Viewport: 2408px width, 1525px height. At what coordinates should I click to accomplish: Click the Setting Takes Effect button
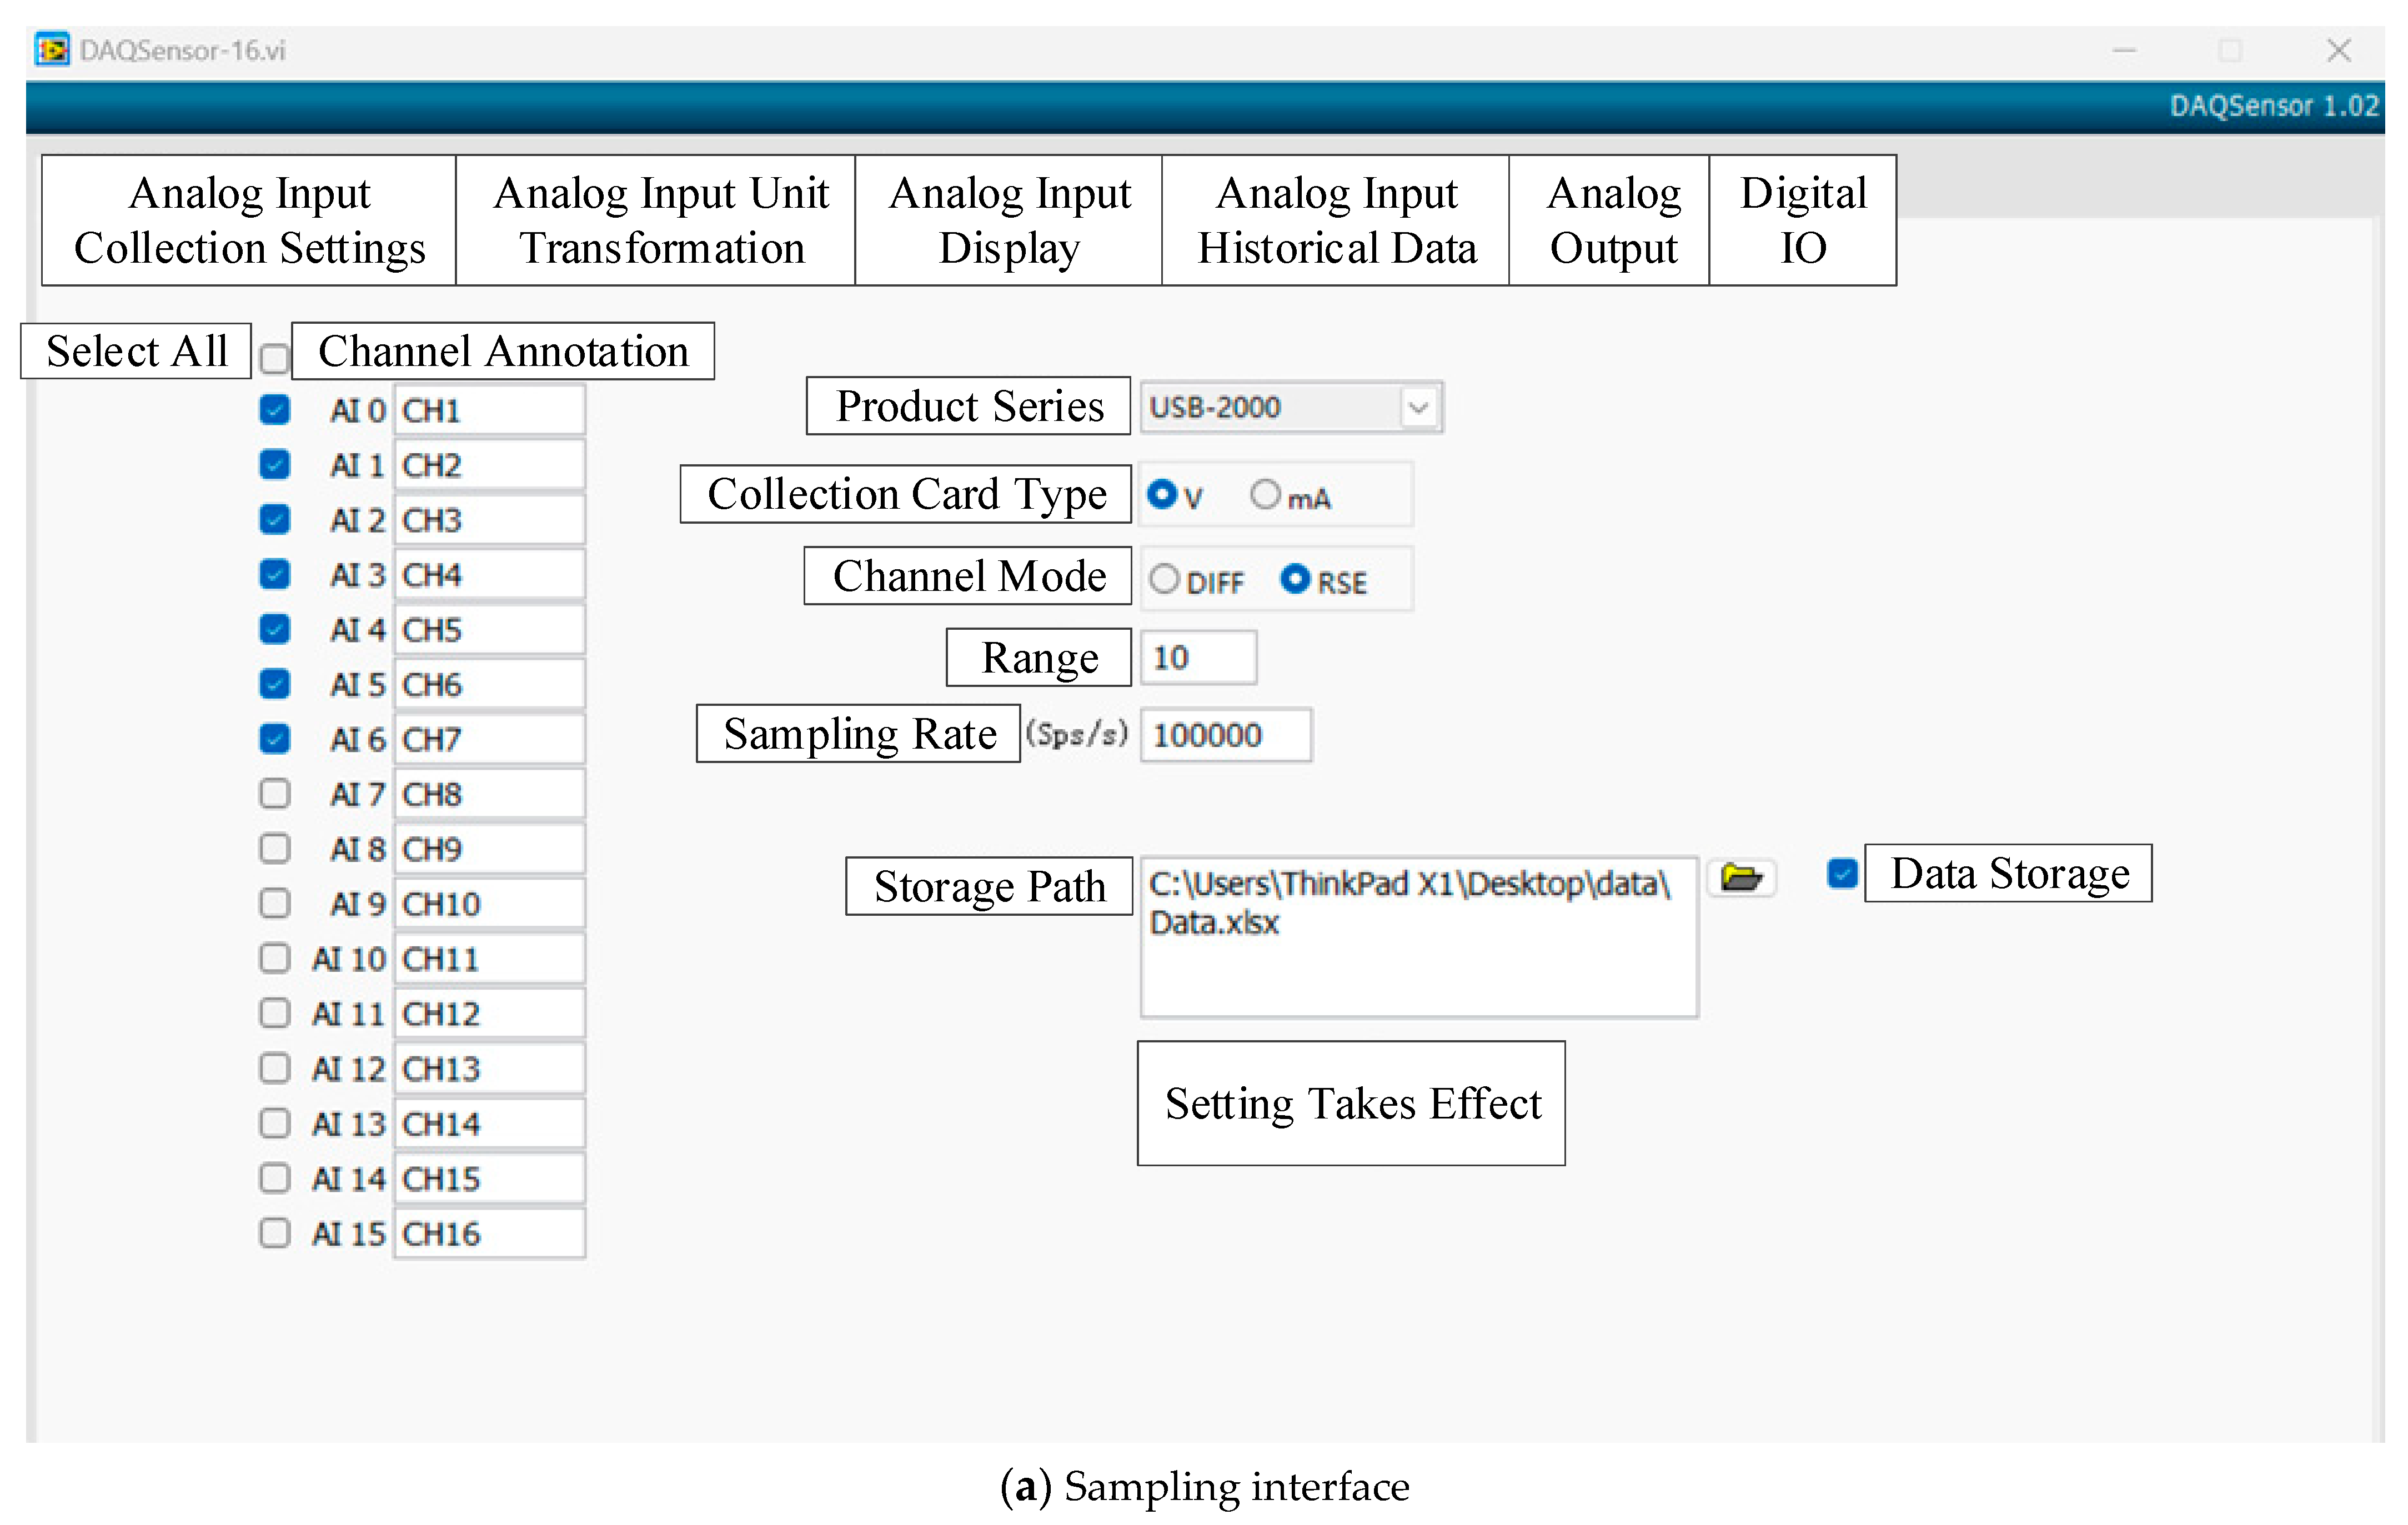1351,1103
